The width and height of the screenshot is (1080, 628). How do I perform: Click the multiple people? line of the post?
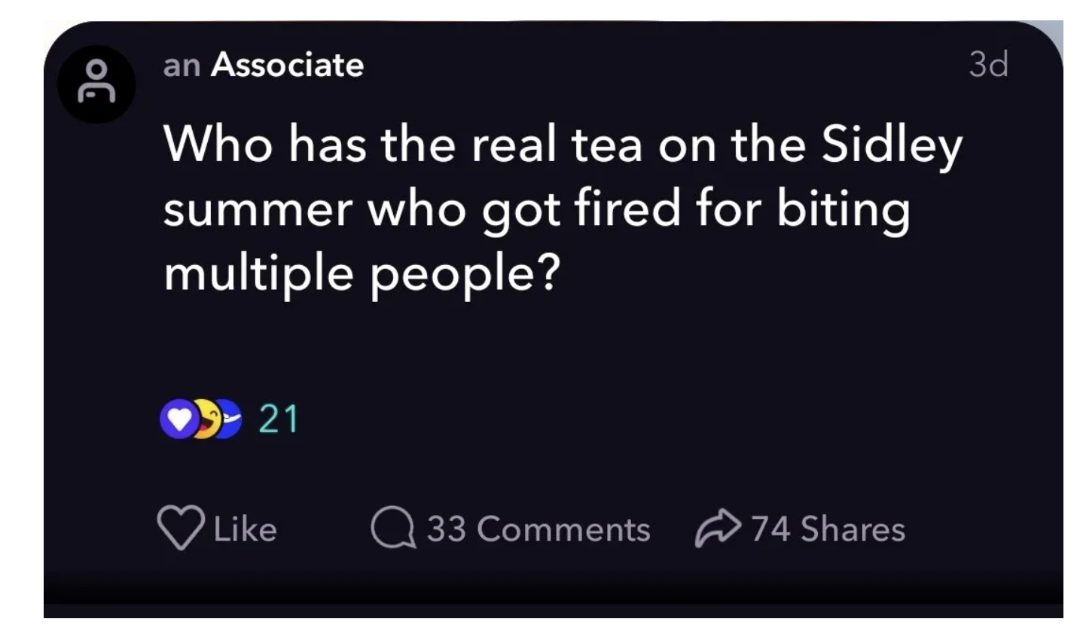pos(360,271)
